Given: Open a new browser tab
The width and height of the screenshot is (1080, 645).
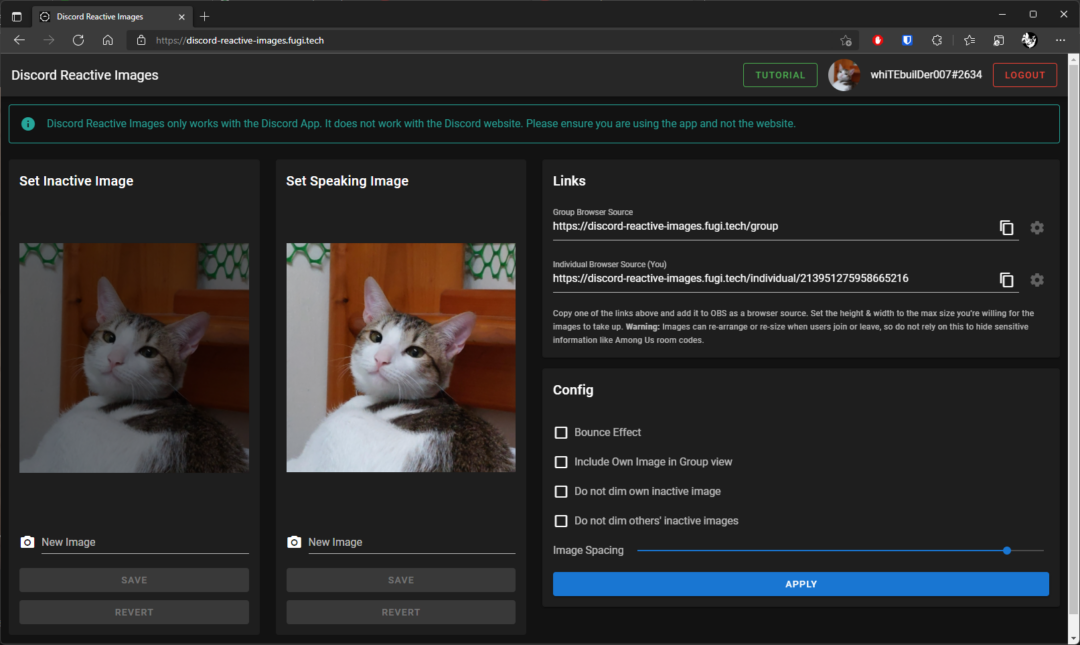Looking at the screenshot, I should coord(205,17).
